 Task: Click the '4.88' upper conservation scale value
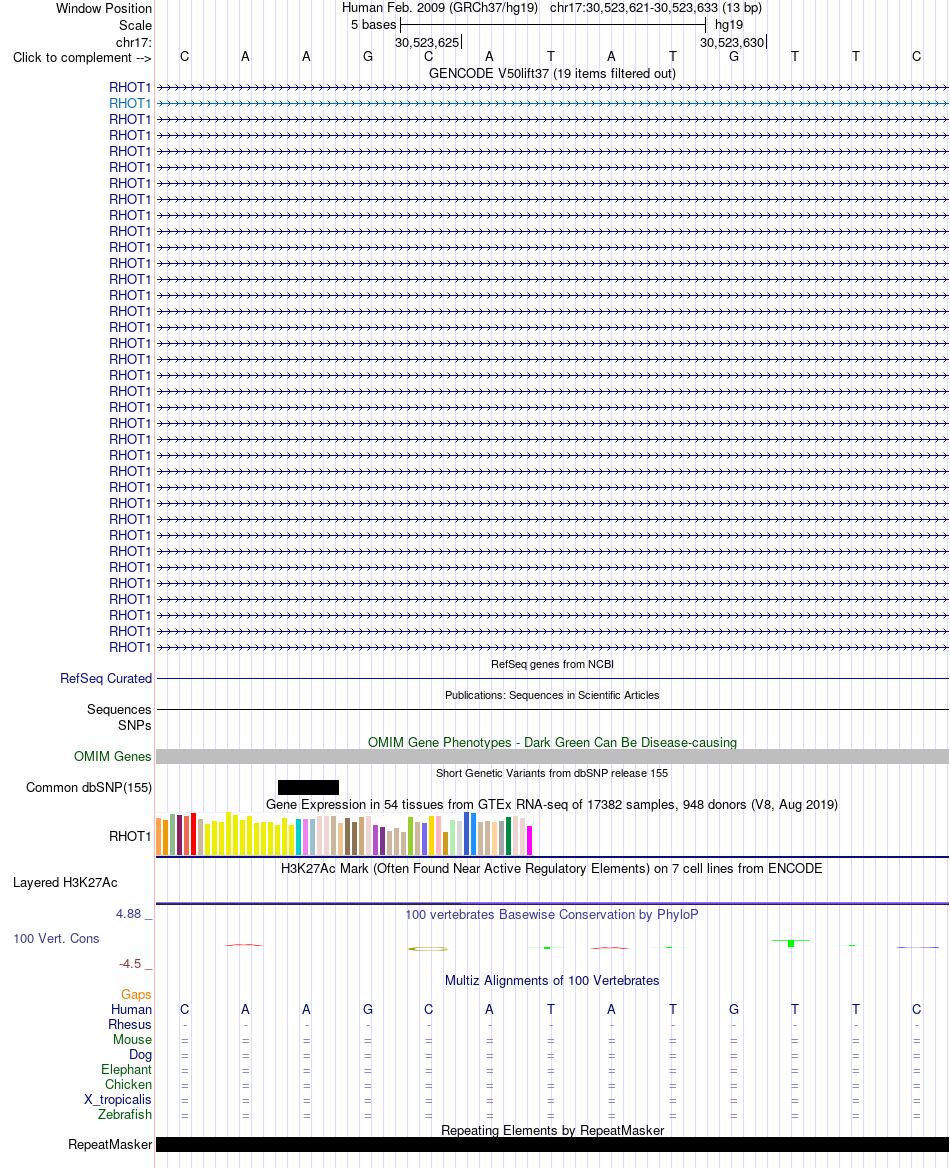[x=128, y=914]
